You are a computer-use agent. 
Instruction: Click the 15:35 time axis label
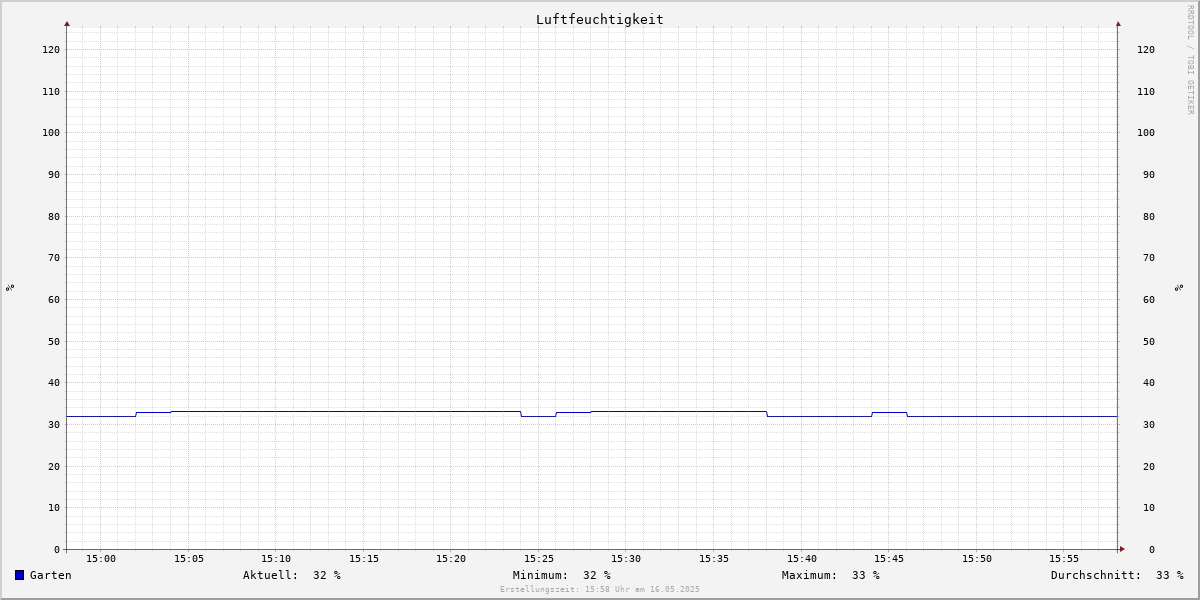click(x=714, y=558)
